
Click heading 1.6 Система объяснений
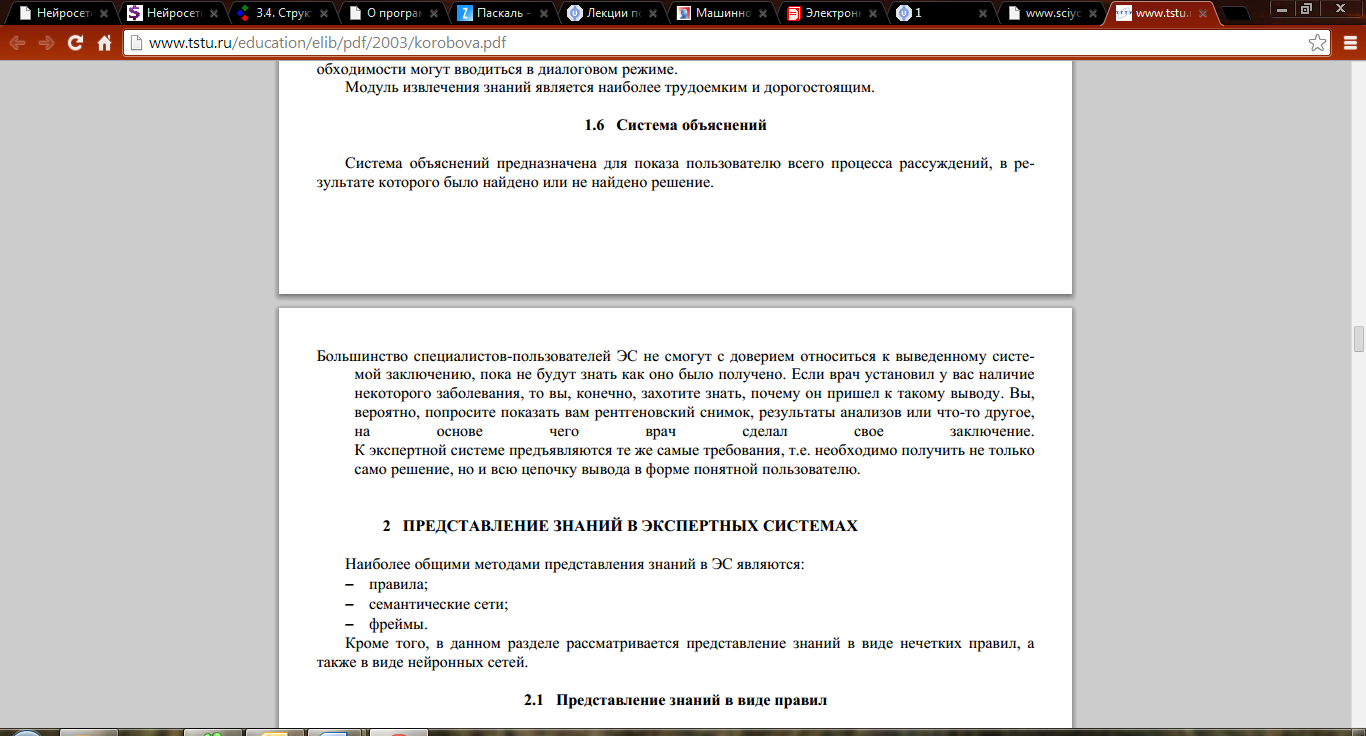tap(675, 125)
